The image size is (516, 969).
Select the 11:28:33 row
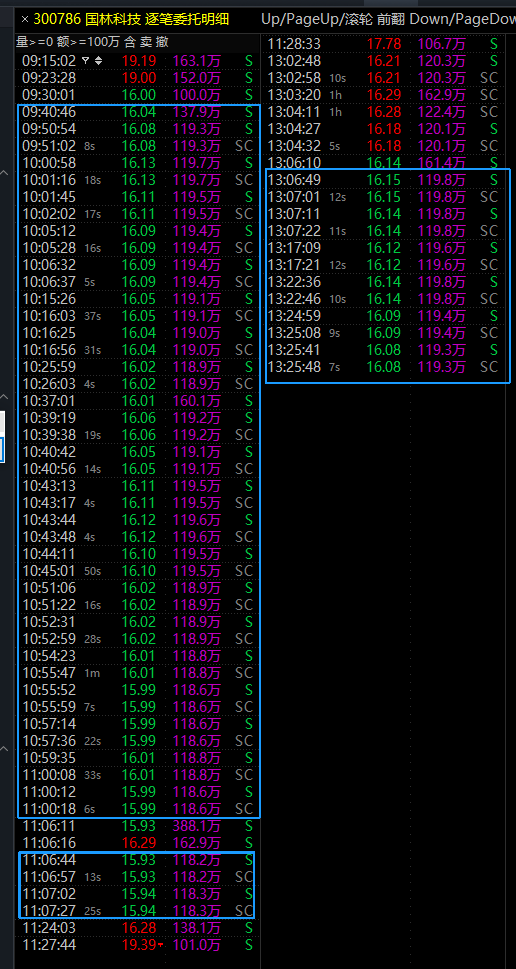coord(386,44)
